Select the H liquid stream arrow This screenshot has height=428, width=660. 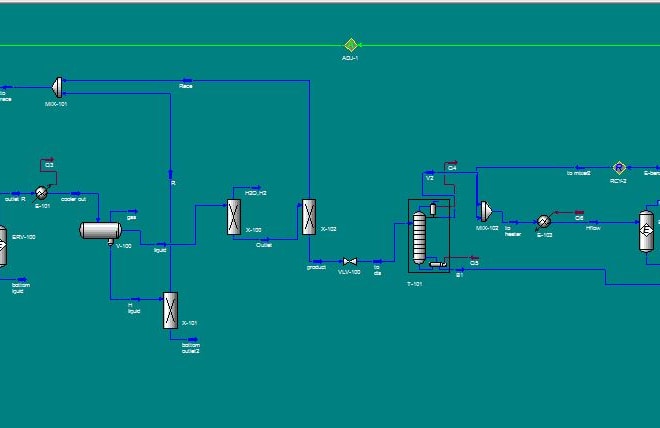tap(136, 299)
